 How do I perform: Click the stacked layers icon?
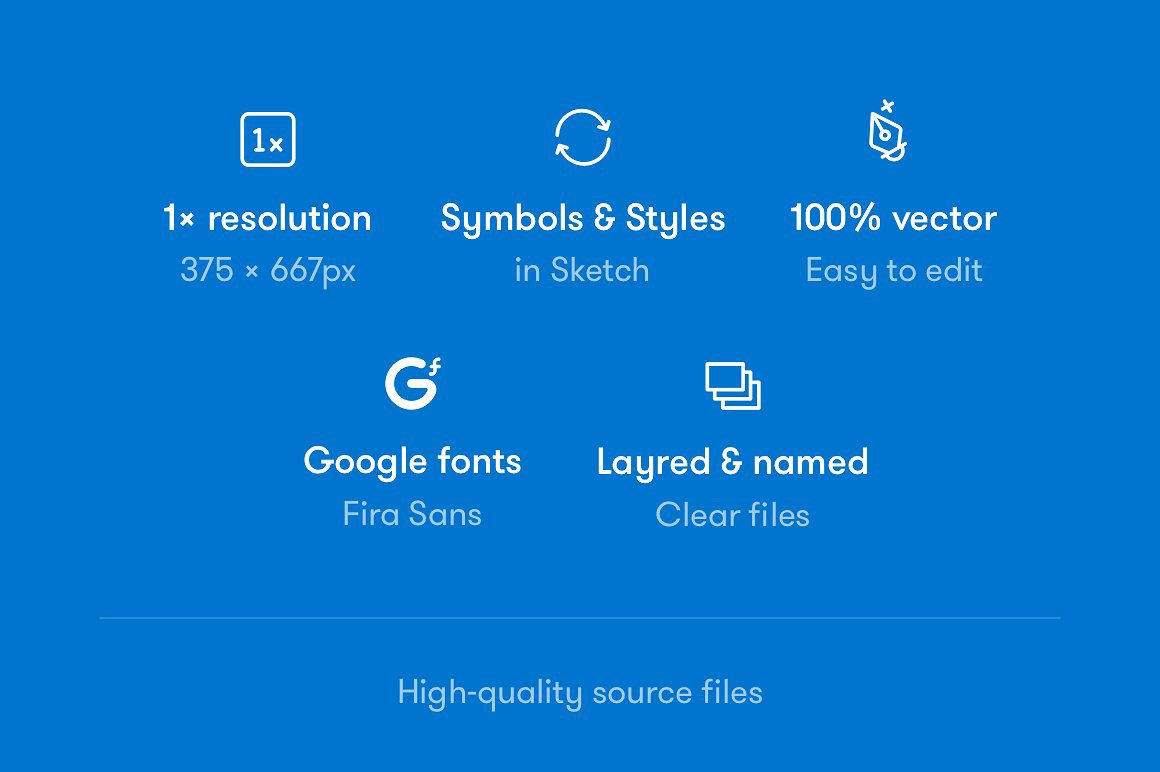(x=732, y=385)
